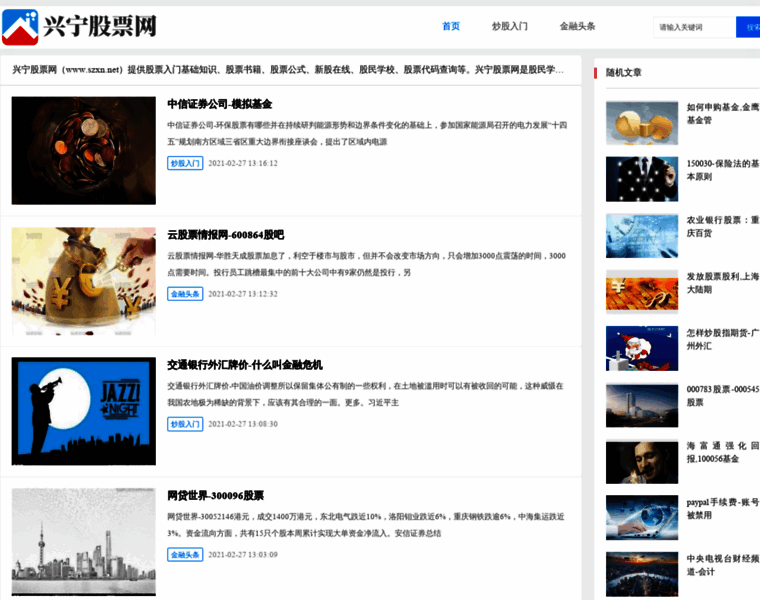Open sidebar thumbnail of man lighting cigar
This screenshot has width=760, height=600.
pyautogui.click(x=642, y=462)
